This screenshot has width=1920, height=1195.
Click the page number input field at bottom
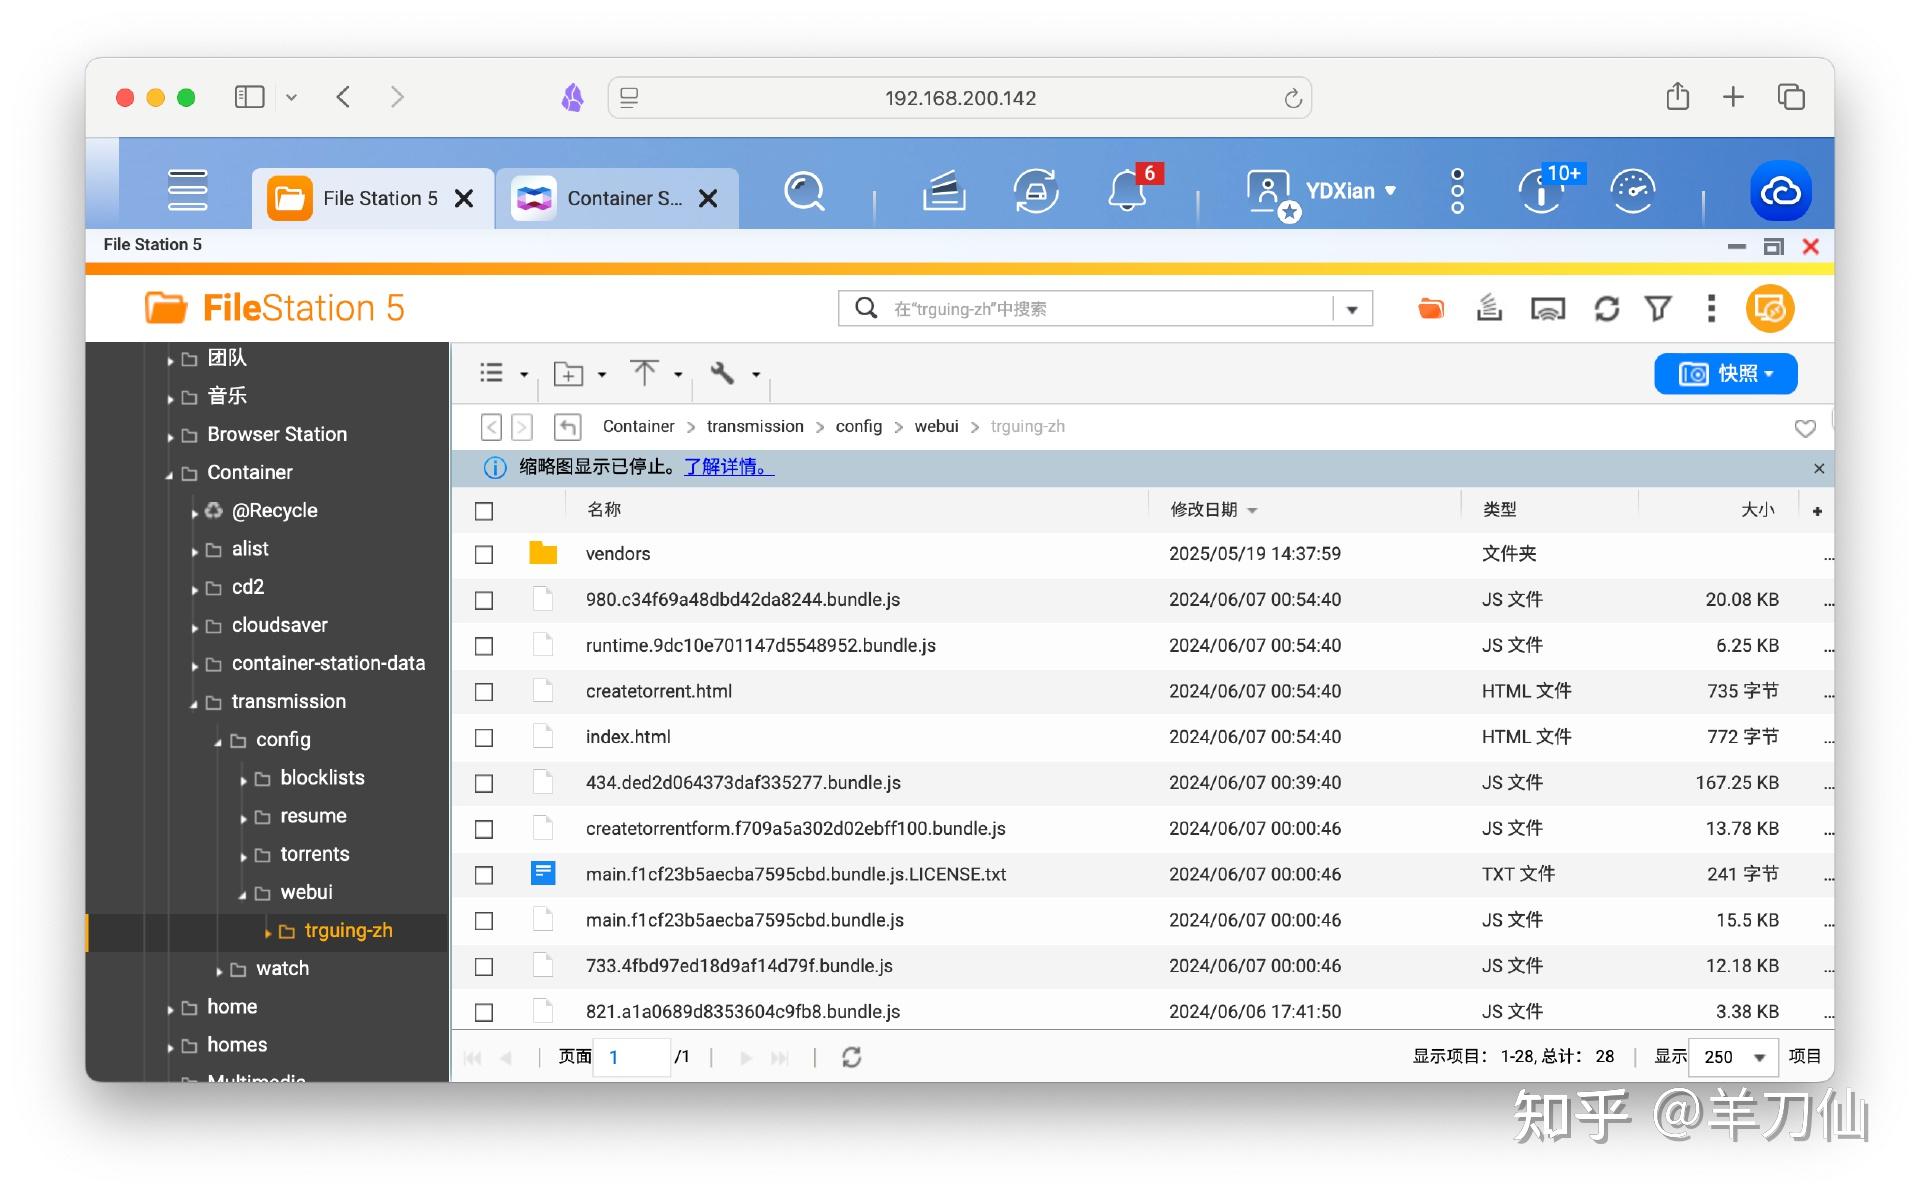[x=630, y=1056]
